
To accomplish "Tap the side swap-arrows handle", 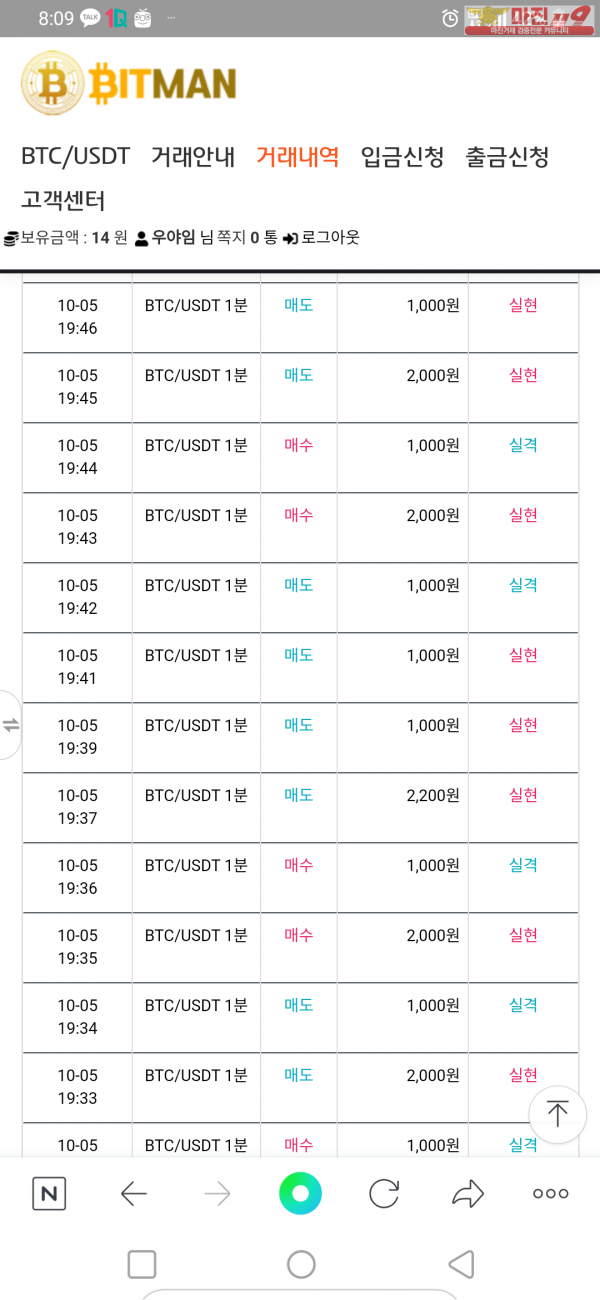I will click(10, 725).
